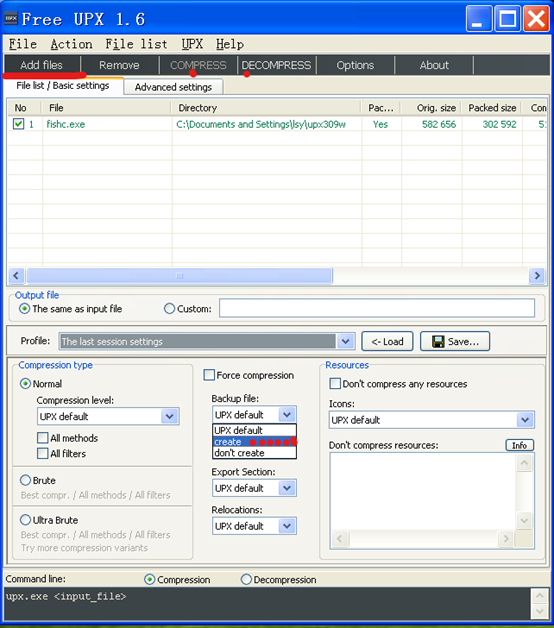This screenshot has height=628, width=554.
Task: Click Add files in the toolbar
Action: pos(41,65)
